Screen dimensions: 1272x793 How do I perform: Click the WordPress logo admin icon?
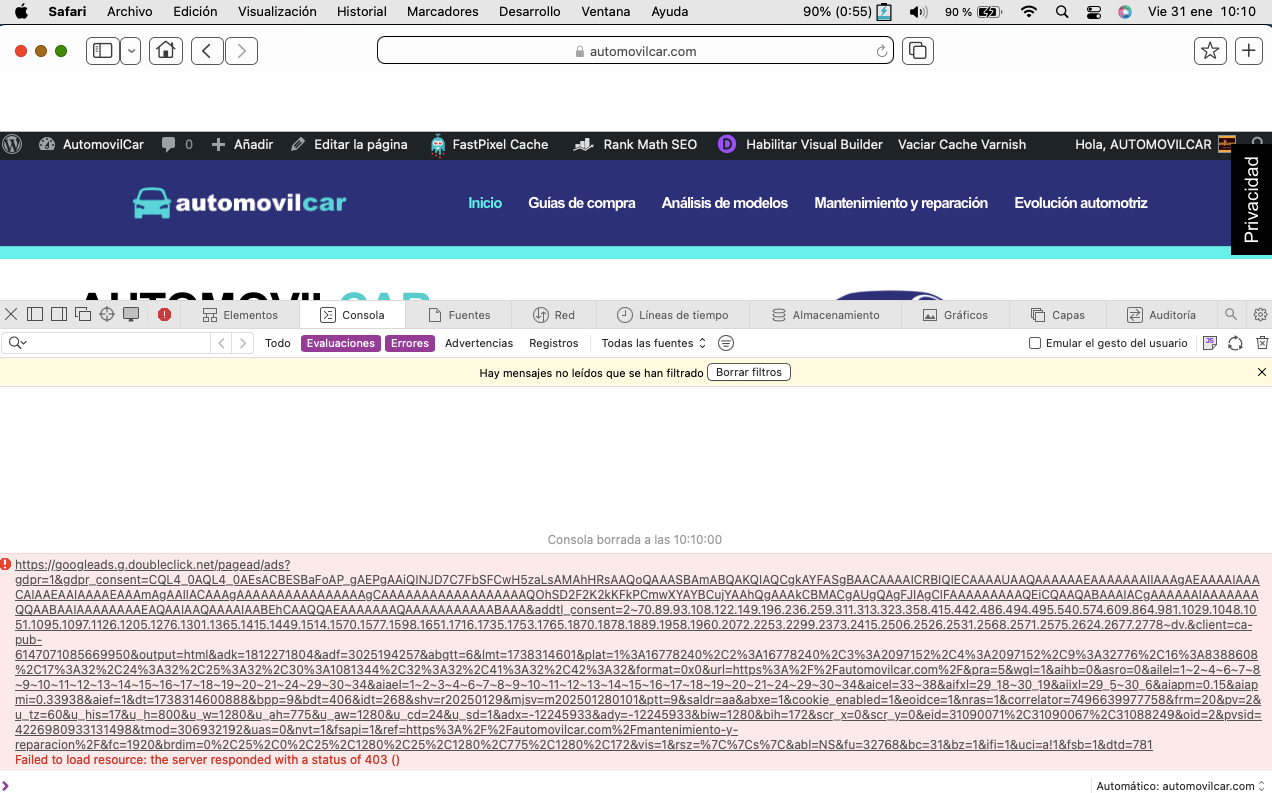click(x=12, y=144)
